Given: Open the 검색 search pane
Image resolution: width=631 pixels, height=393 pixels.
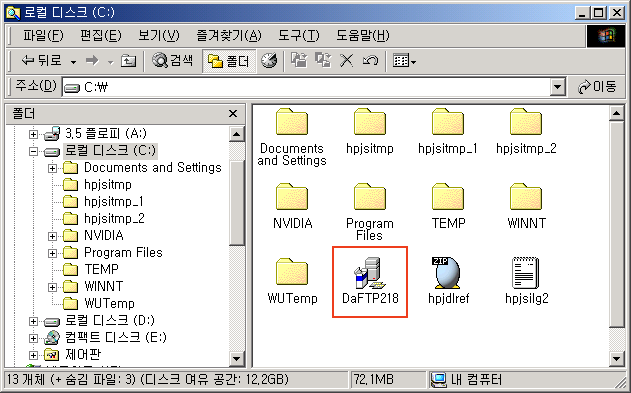Looking at the screenshot, I should click(x=173, y=61).
